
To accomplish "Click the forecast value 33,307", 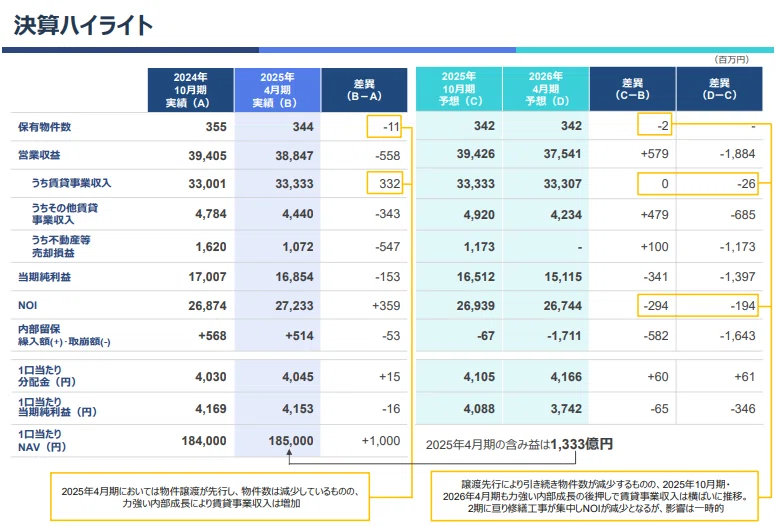I will [x=562, y=184].
